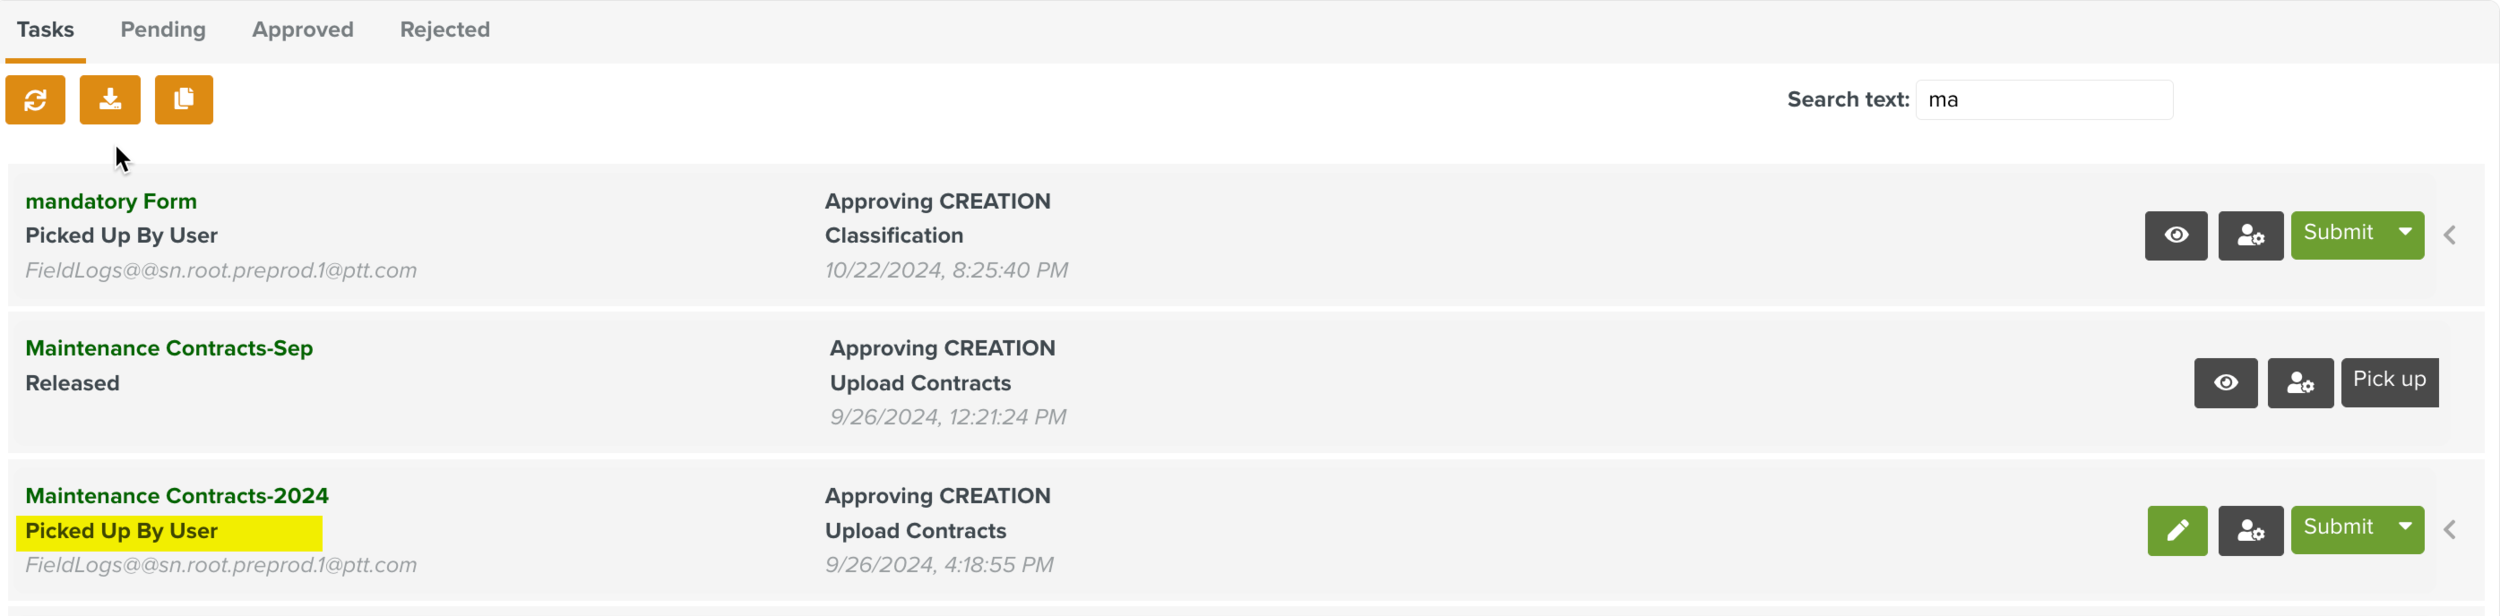This screenshot has height=616, width=2500.
Task: Reassign user for Maintenance Contracts-2024 task
Action: click(x=2250, y=531)
